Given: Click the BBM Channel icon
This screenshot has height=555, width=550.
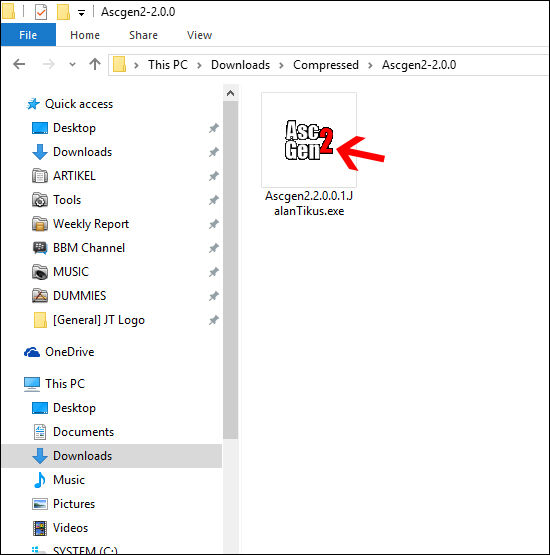Looking at the screenshot, I should click(x=40, y=248).
